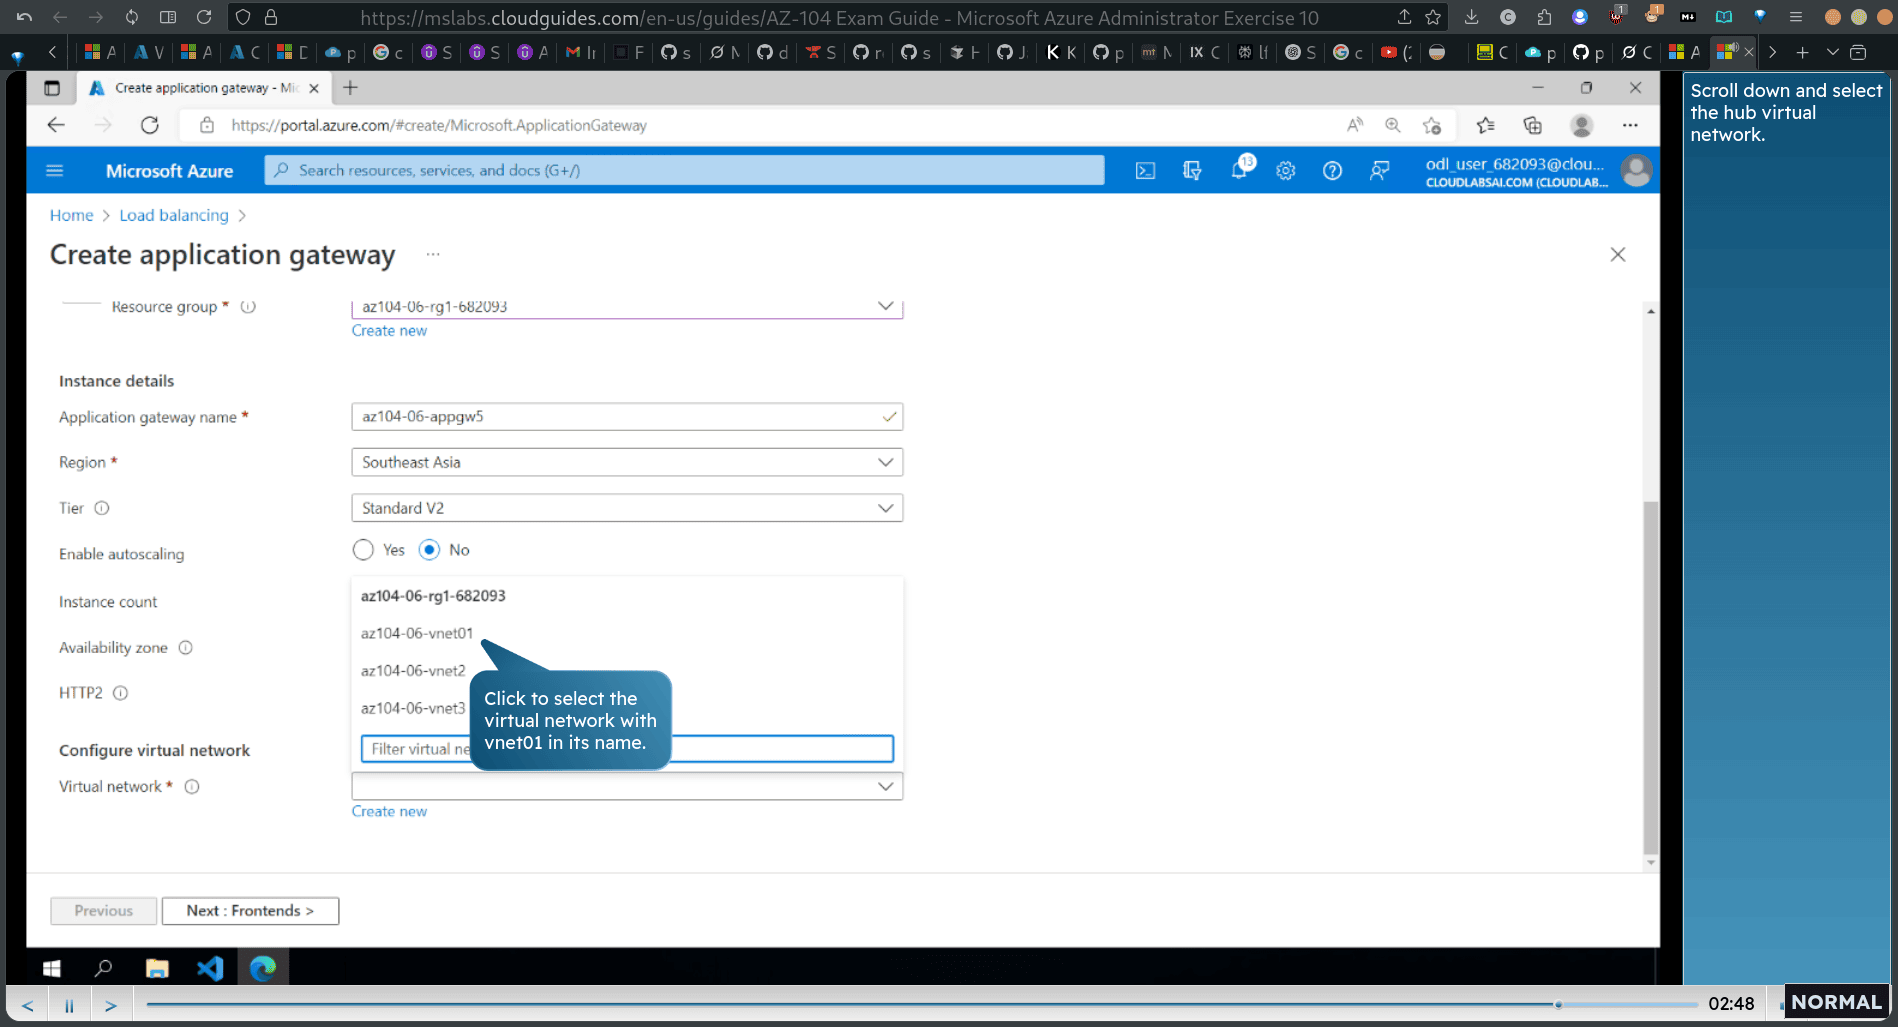
Task: Click the Edge address bar URL
Action: tap(439, 125)
